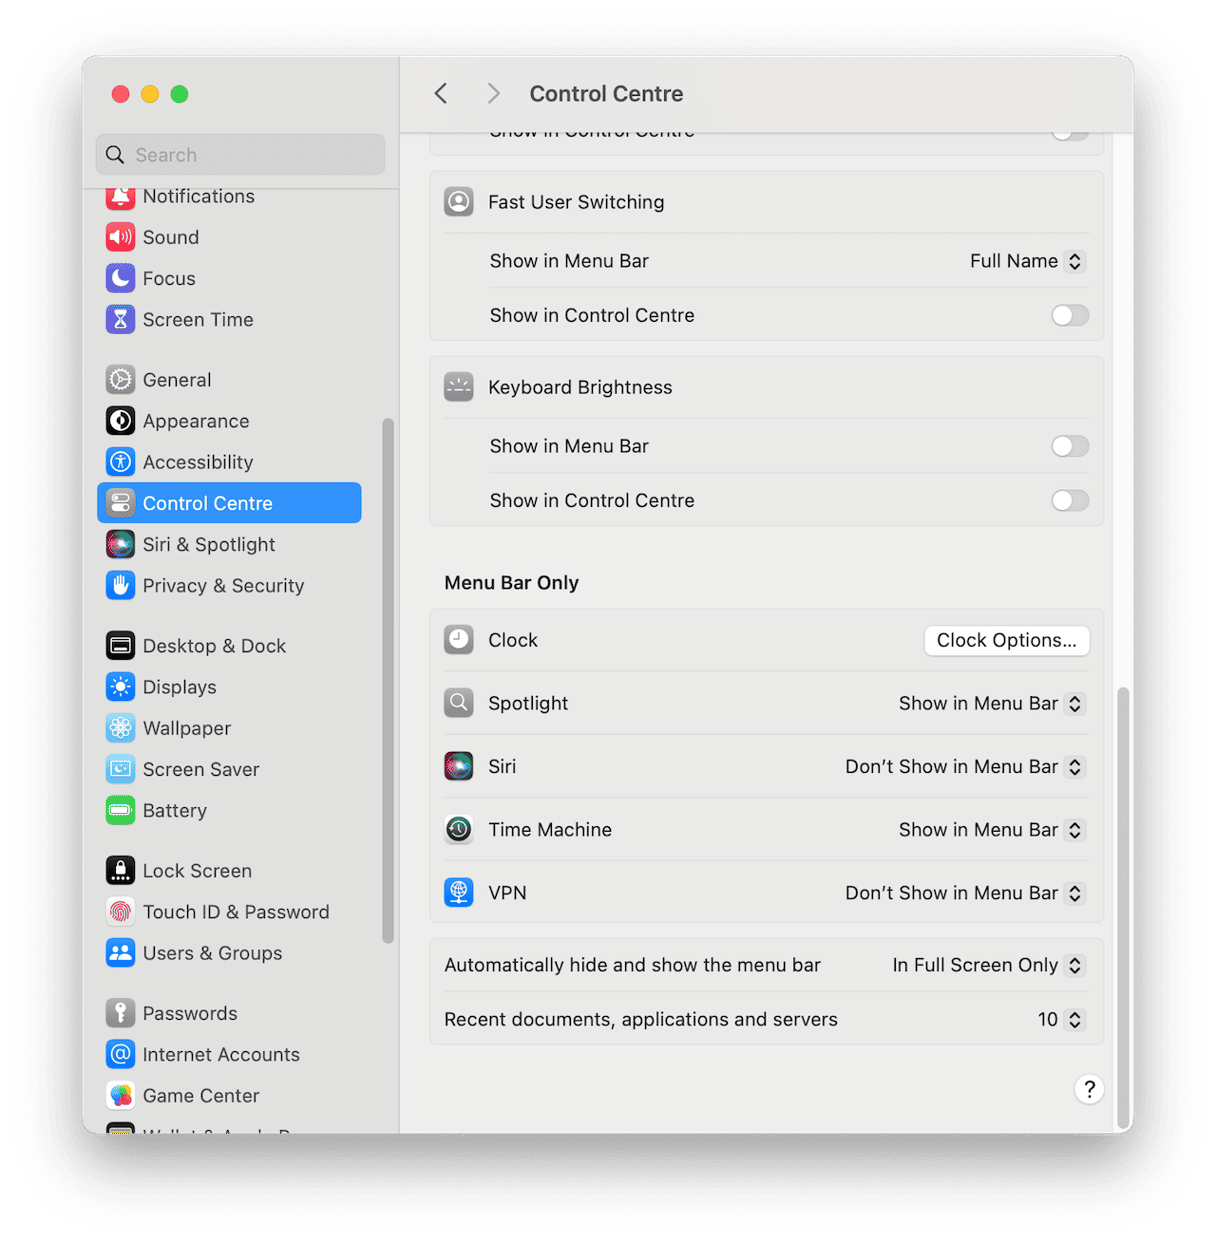This screenshot has width=1216, height=1242.
Task: Click the Time Machine icon
Action: 459,829
